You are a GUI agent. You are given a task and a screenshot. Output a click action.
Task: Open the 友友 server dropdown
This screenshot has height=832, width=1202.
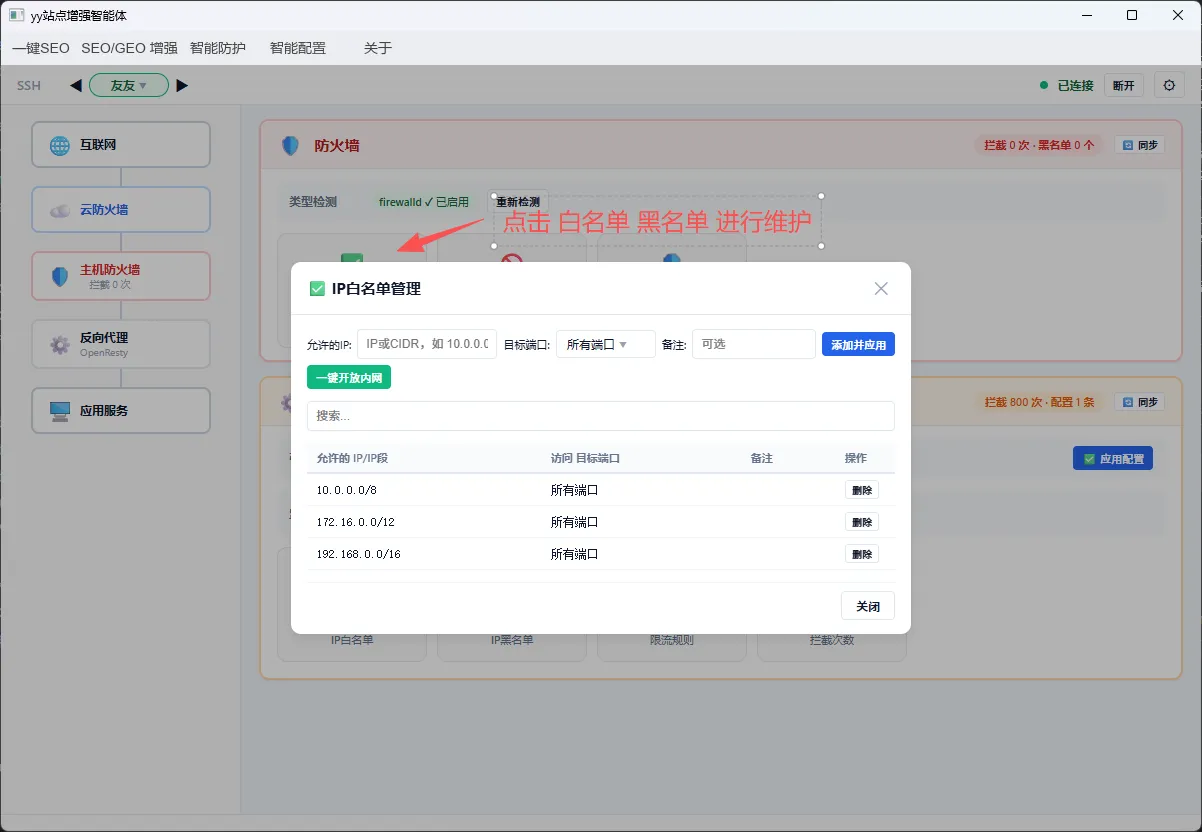[128, 85]
